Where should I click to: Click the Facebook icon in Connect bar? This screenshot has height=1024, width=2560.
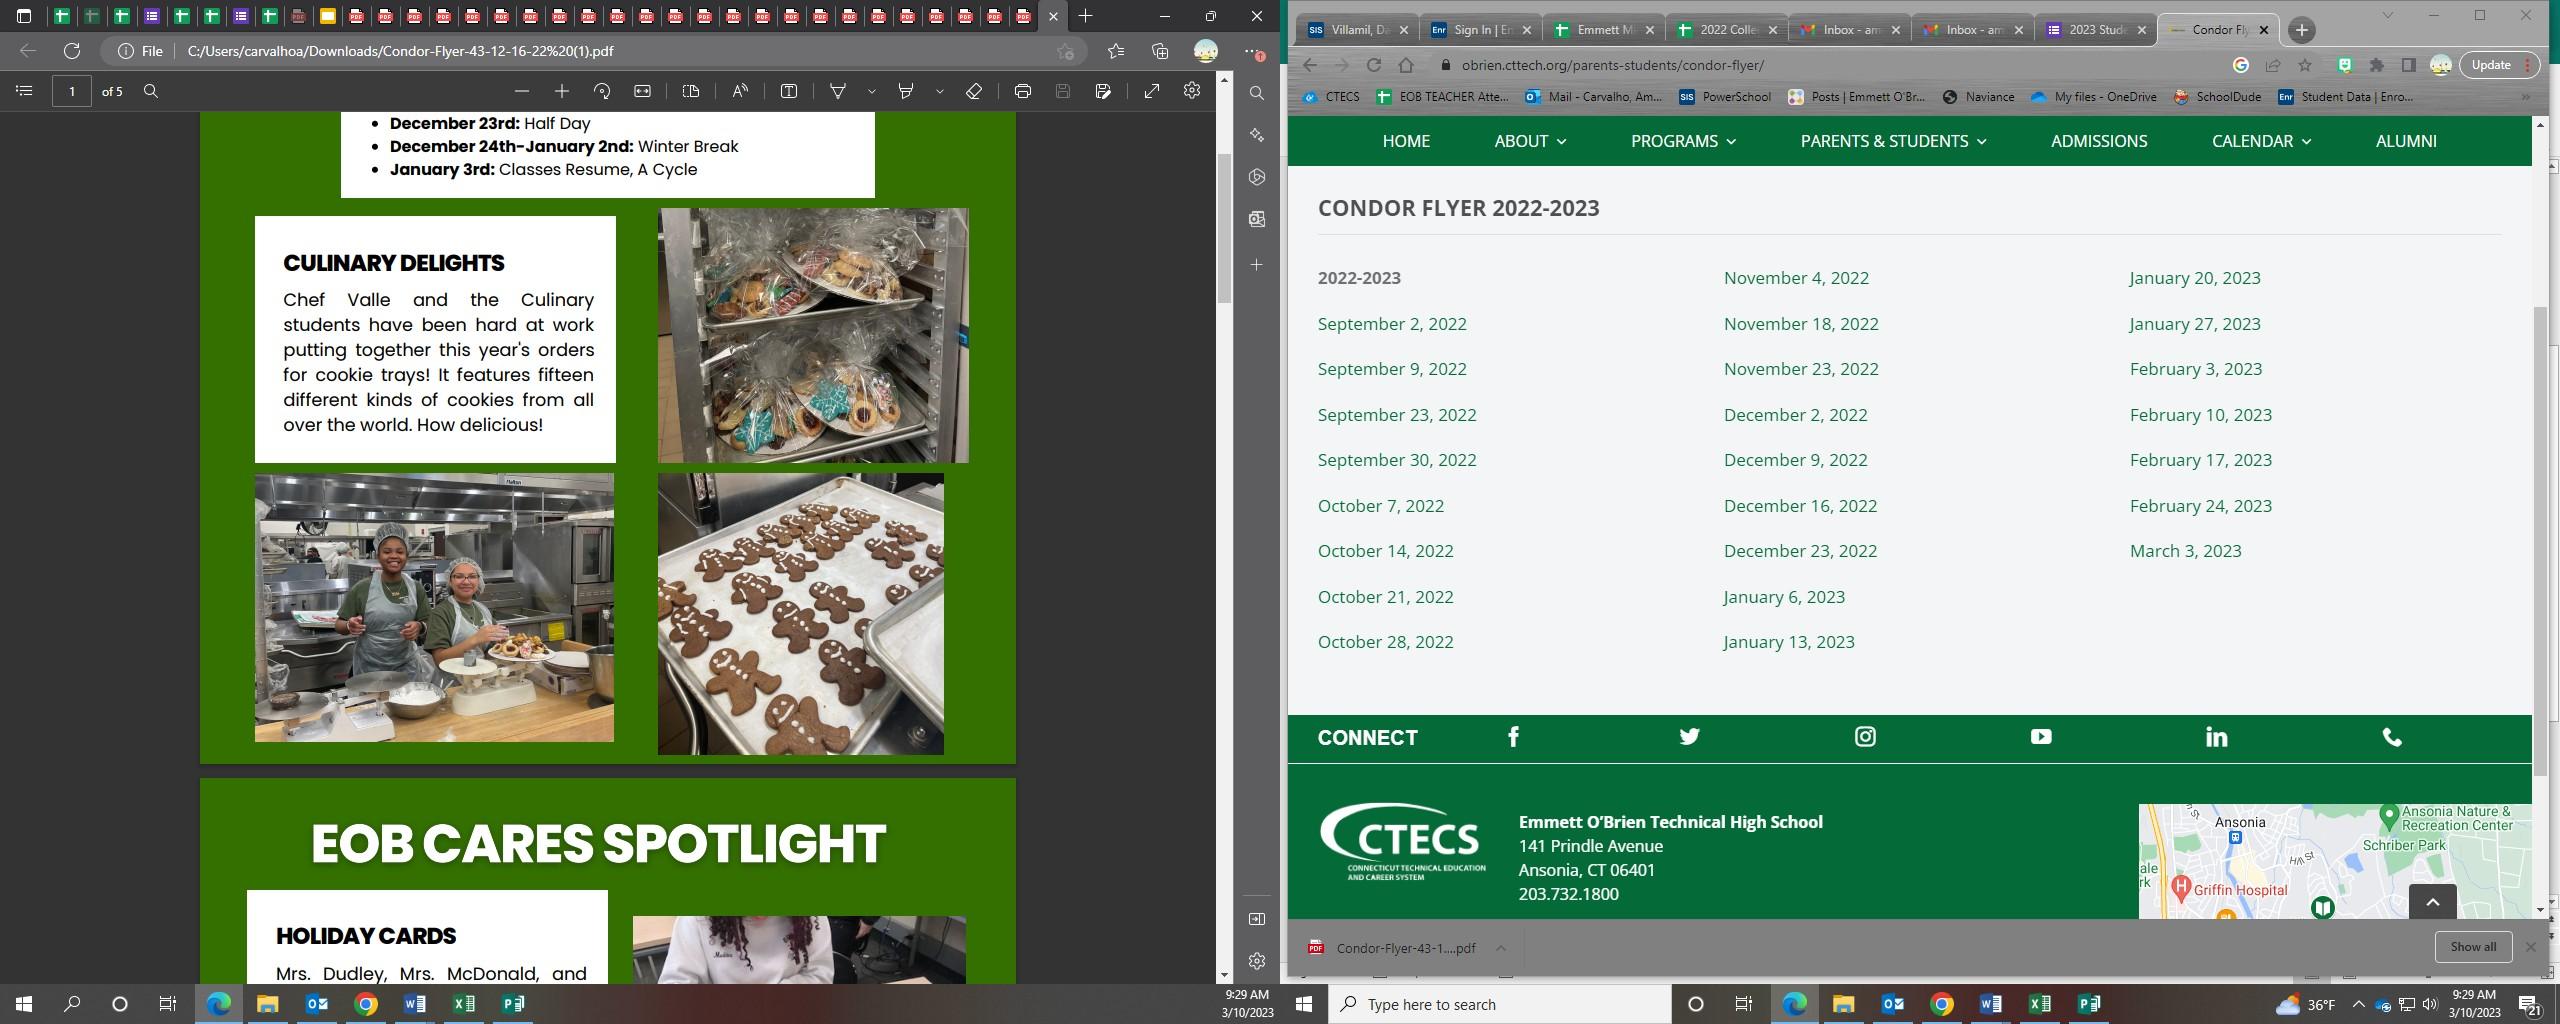tap(1513, 737)
